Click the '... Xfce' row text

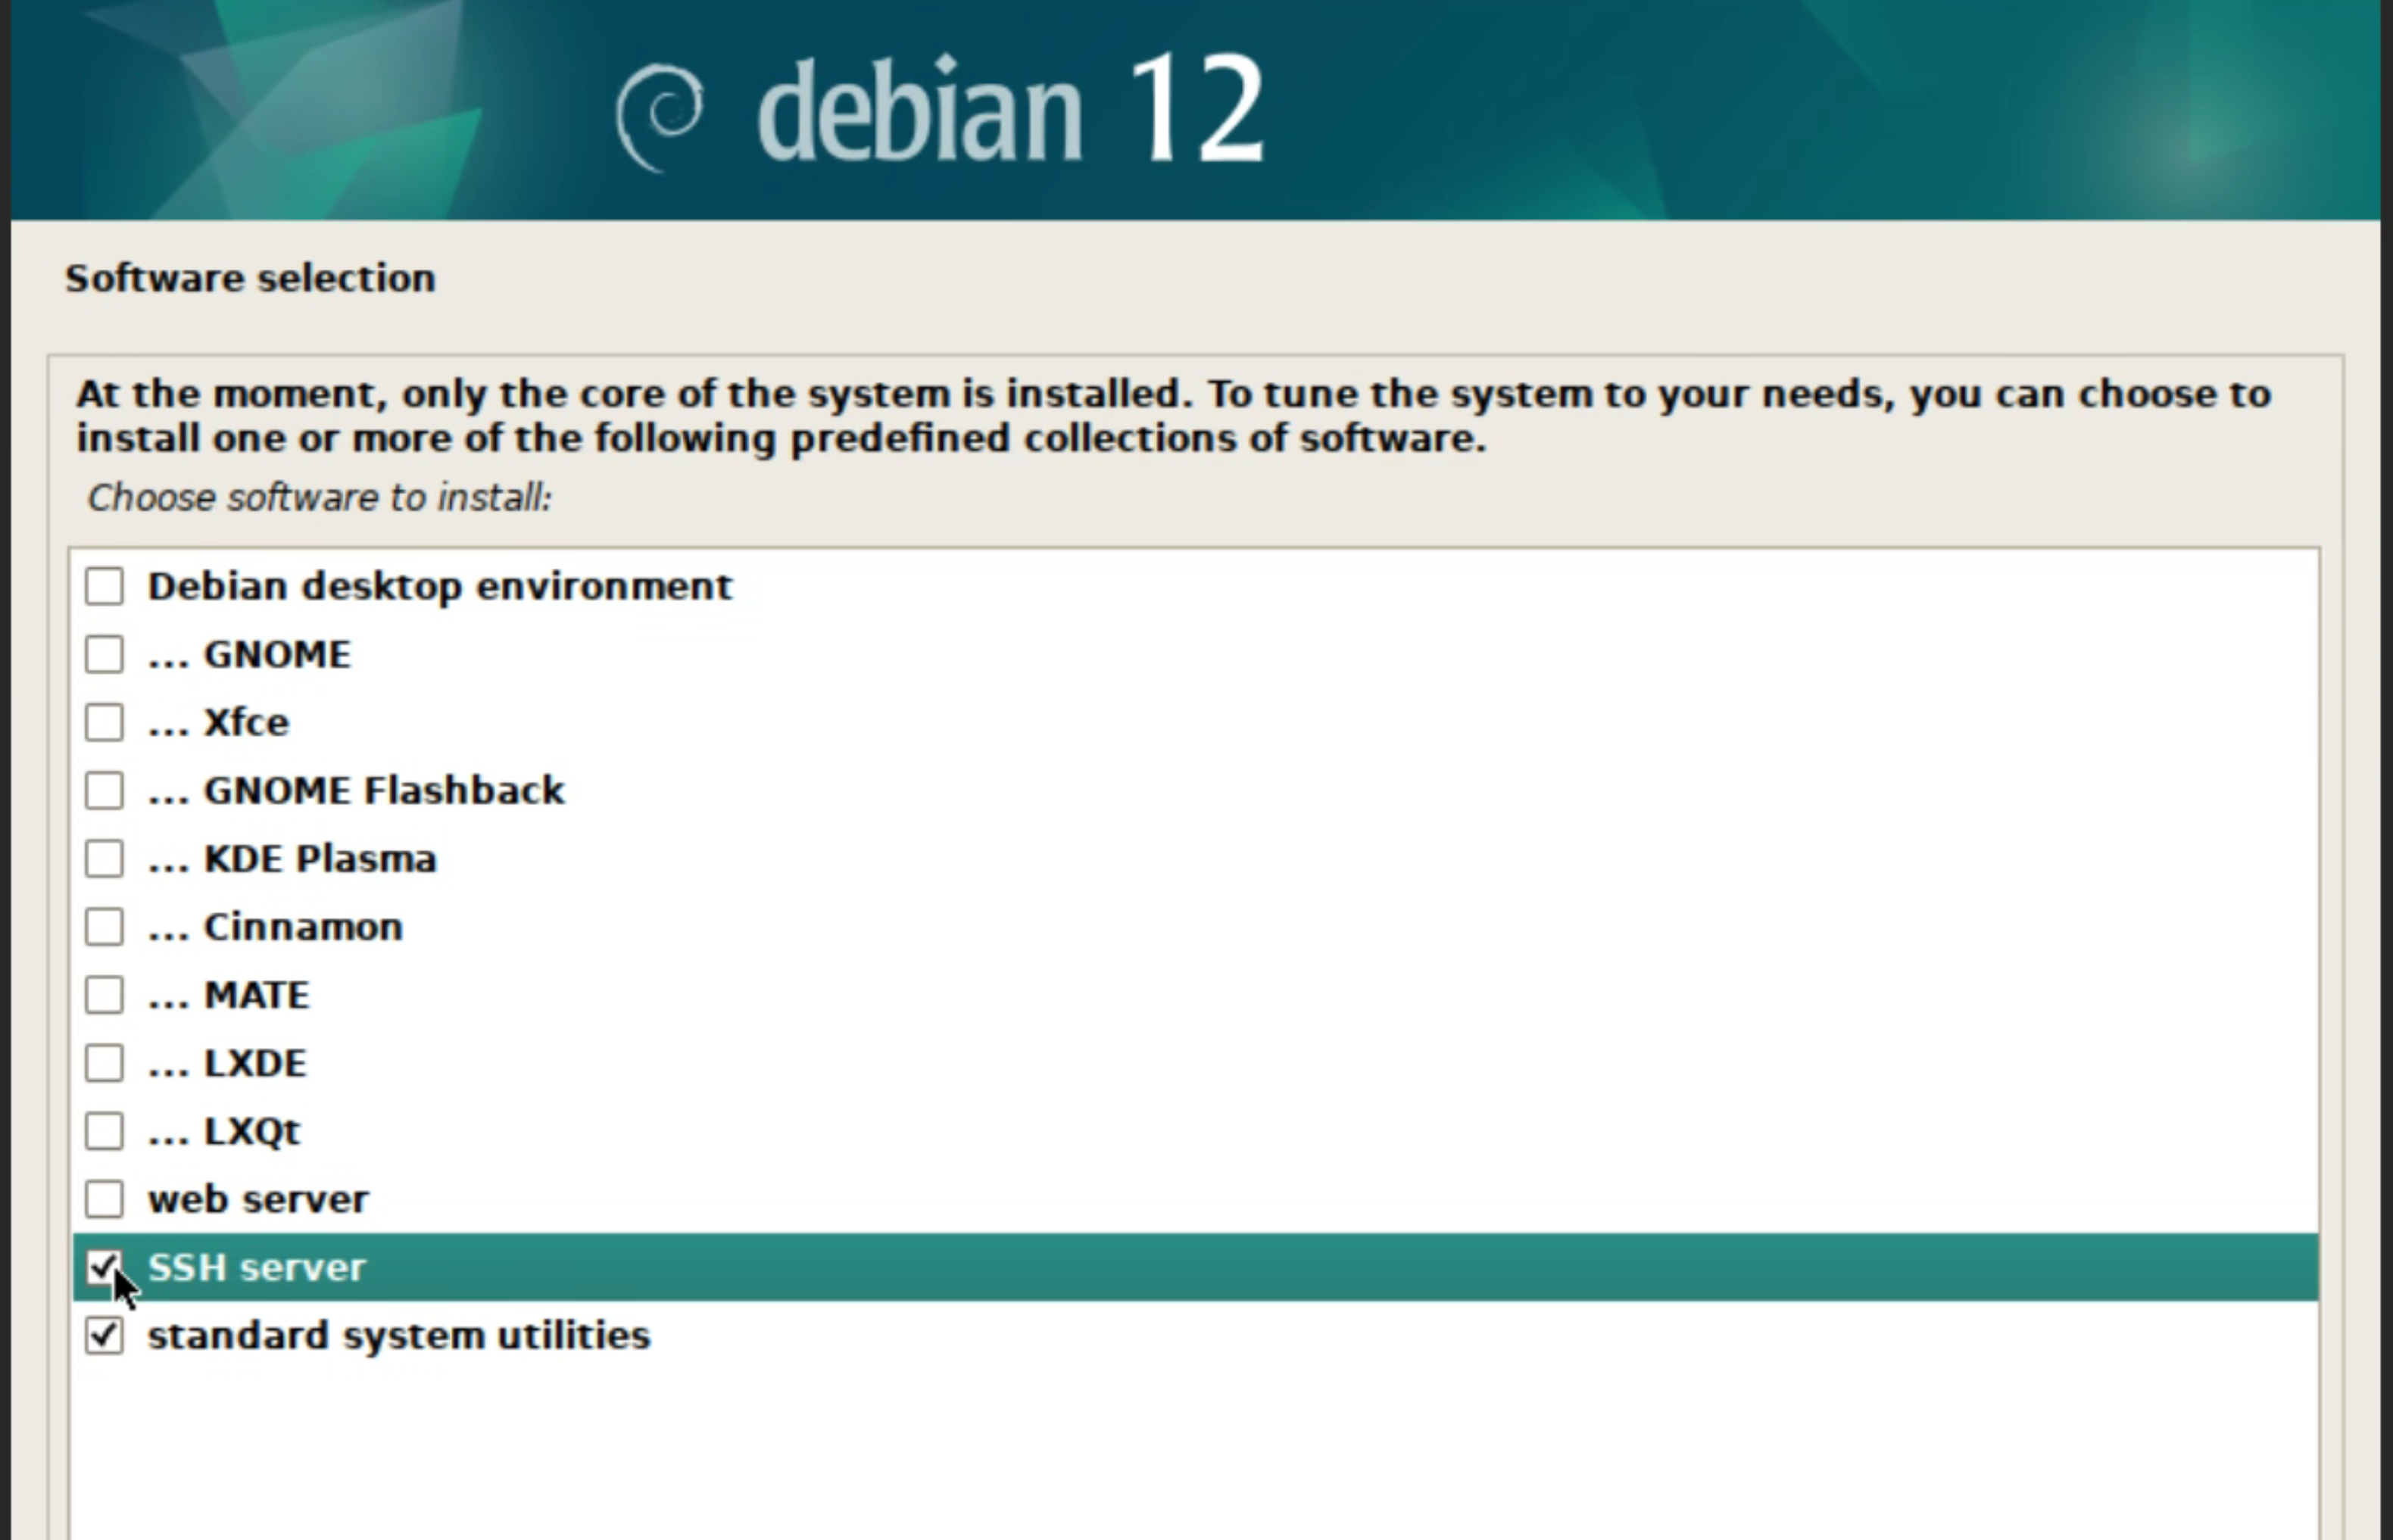point(219,723)
